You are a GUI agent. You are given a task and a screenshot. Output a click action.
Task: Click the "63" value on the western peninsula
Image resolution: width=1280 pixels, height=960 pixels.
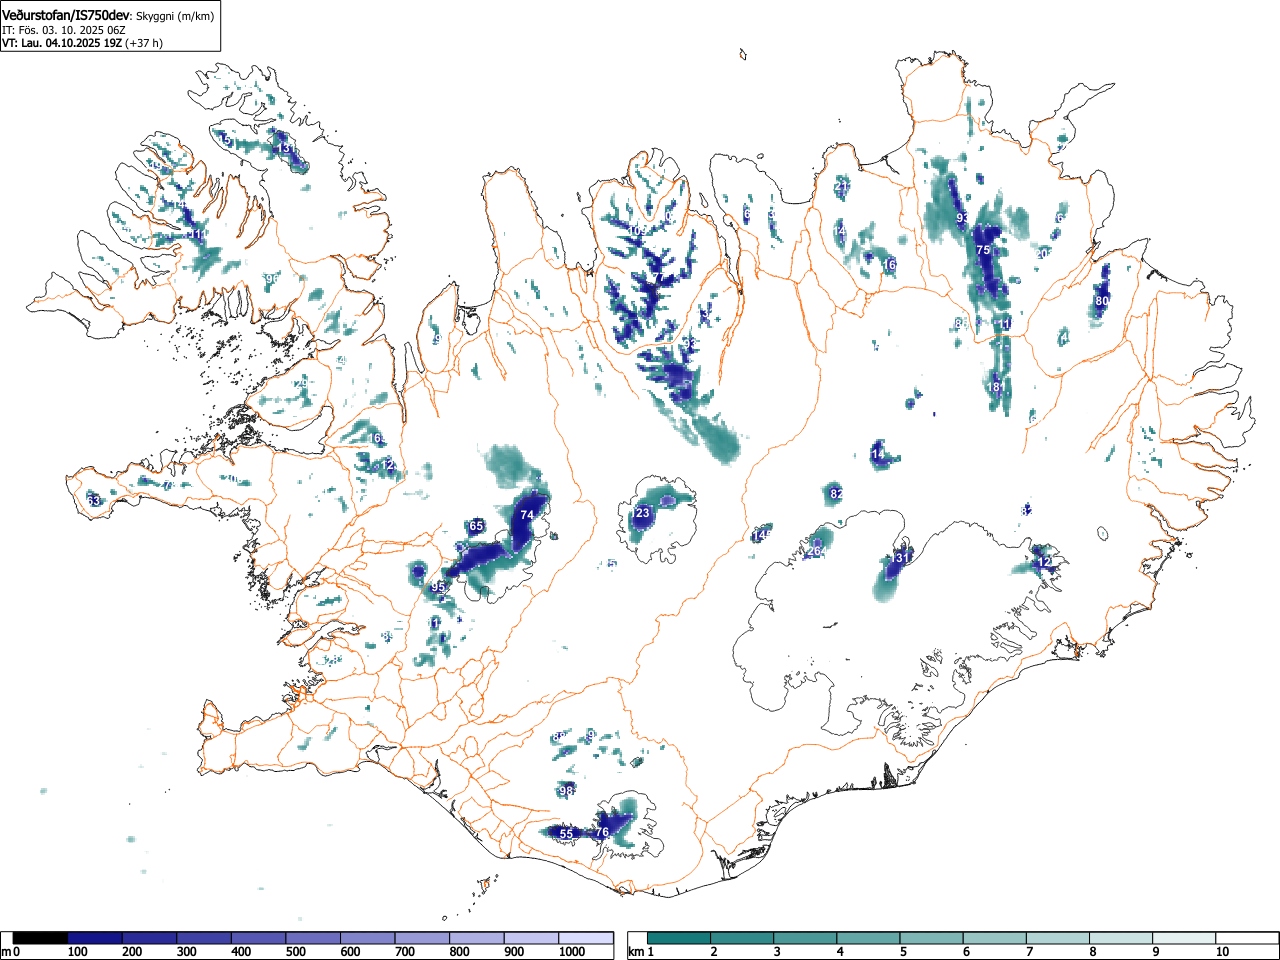pyautogui.click(x=93, y=500)
